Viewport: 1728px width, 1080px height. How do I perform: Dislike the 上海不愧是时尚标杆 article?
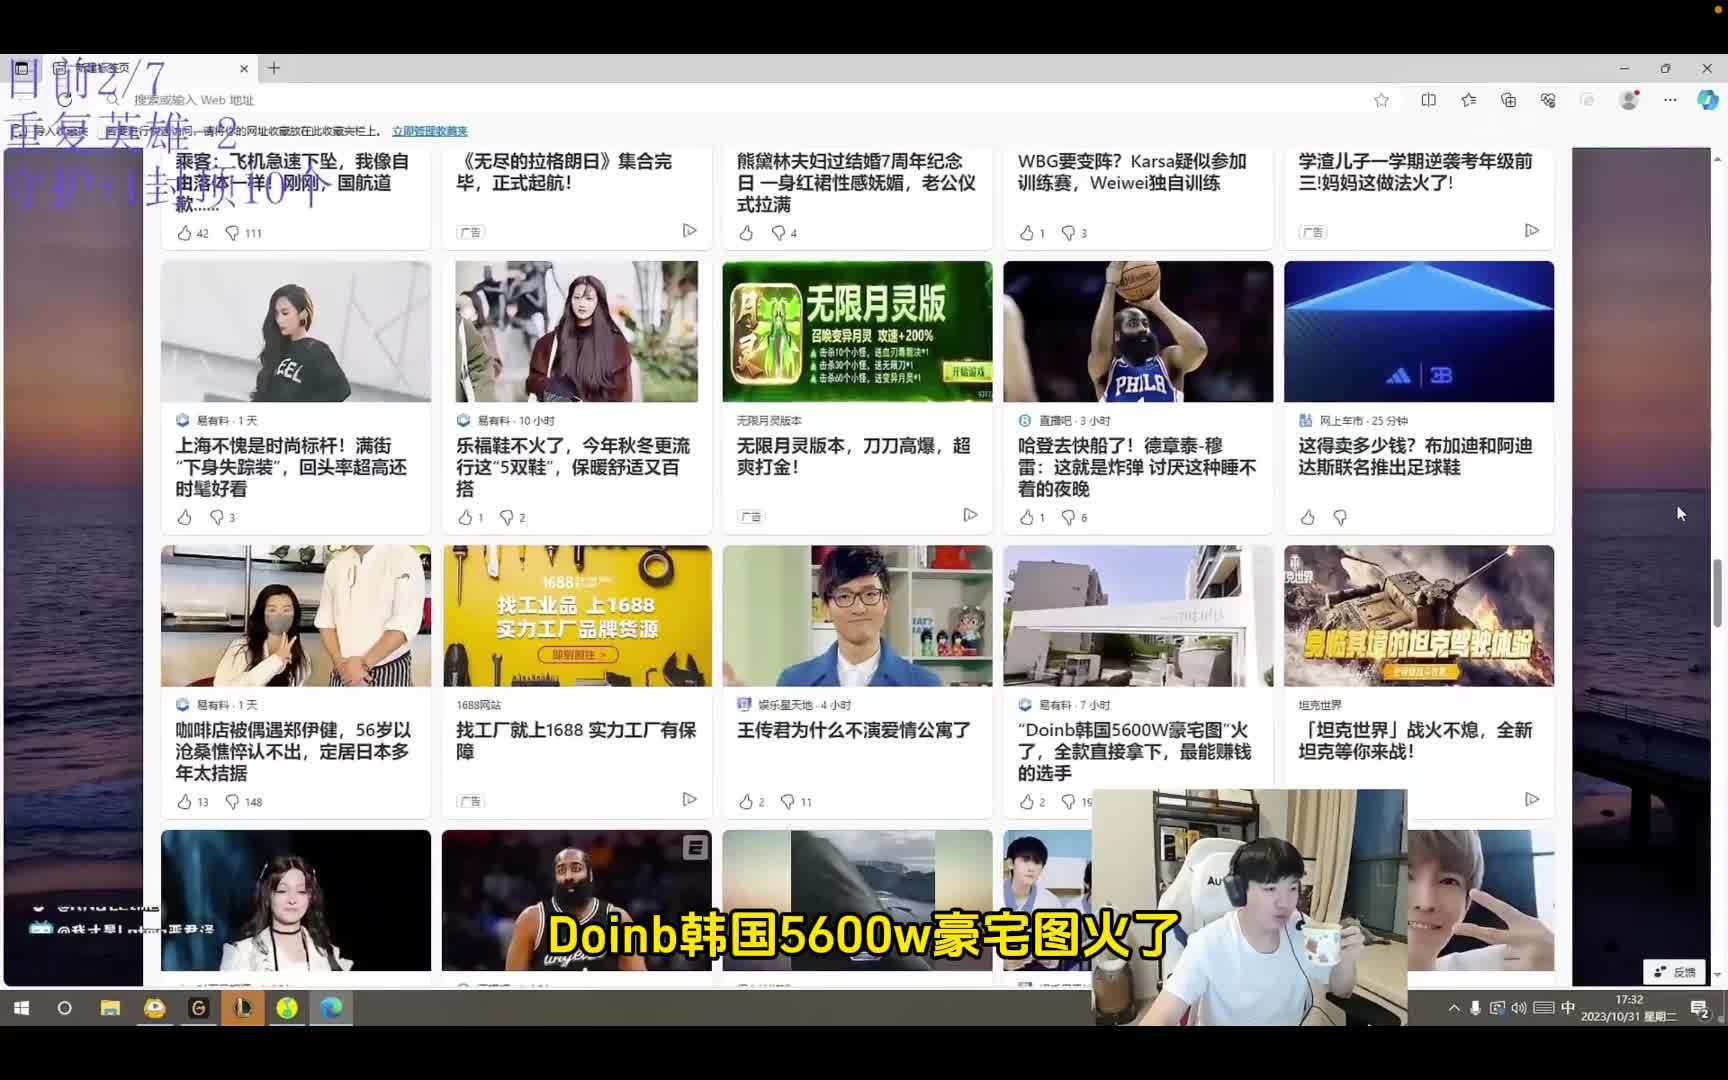[216, 517]
